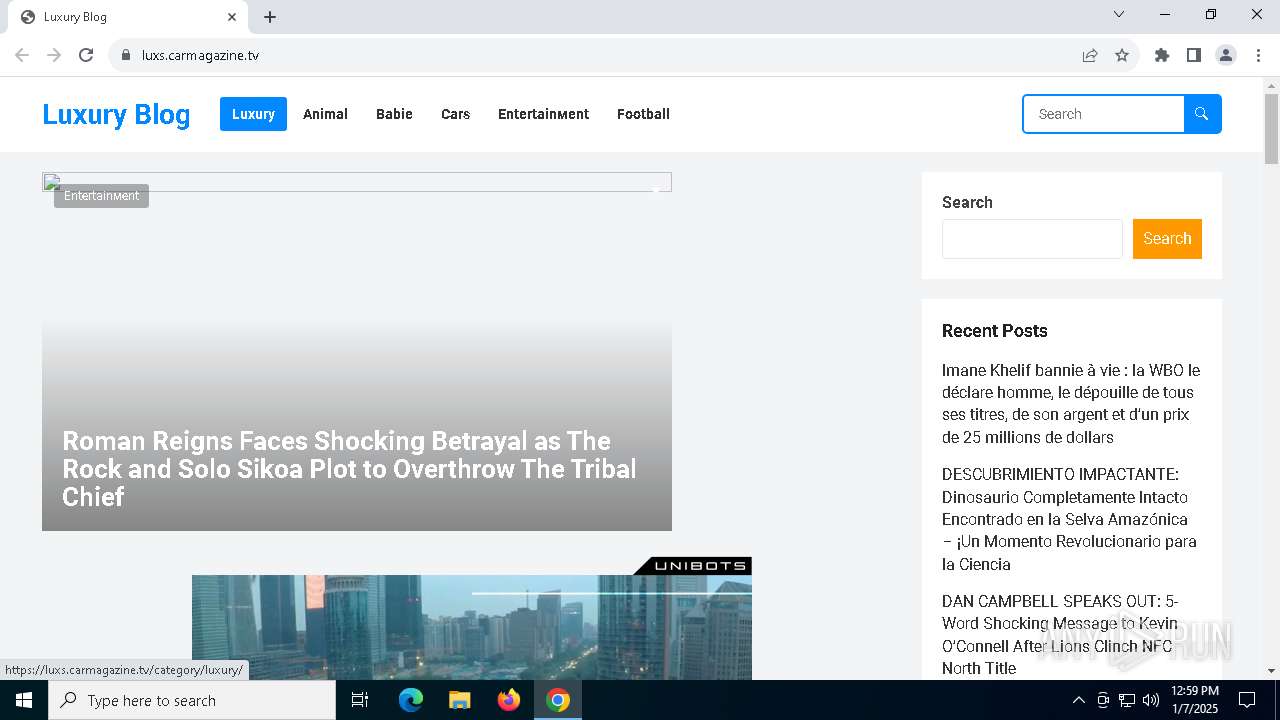Bookmark this page with the star icon
The height and width of the screenshot is (720, 1280).
click(1122, 55)
